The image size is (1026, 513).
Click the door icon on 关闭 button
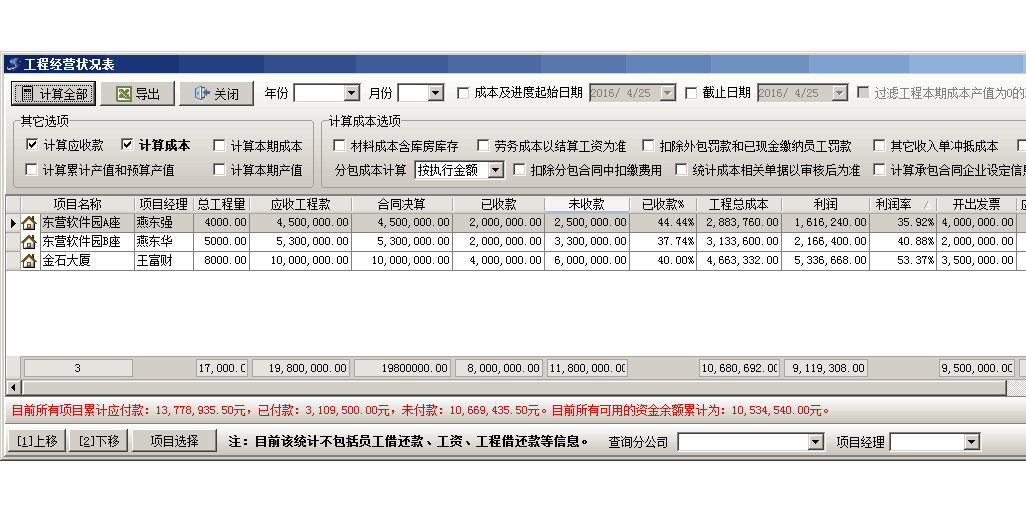pos(201,94)
